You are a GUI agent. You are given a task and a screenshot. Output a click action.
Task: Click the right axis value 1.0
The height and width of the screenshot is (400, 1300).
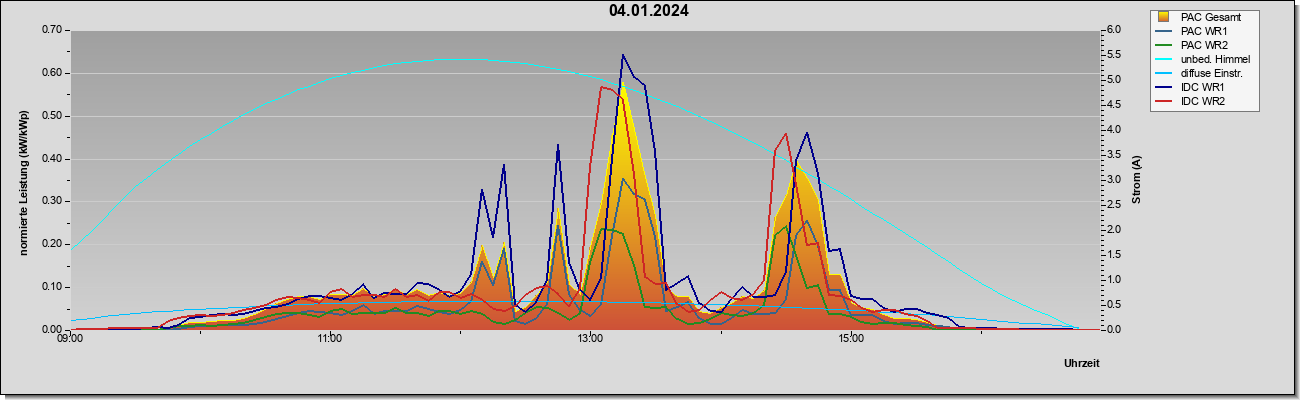coord(1116,280)
